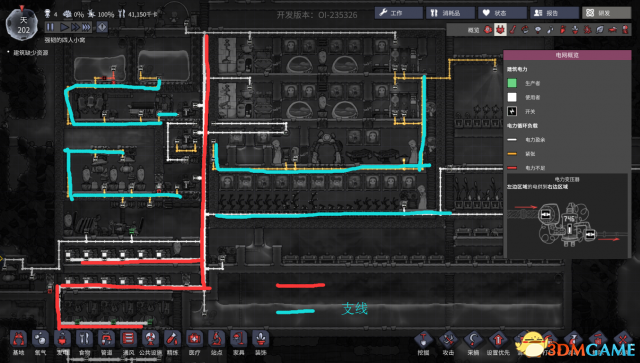
Task: Open the 研发 research screen
Action: (x=606, y=13)
